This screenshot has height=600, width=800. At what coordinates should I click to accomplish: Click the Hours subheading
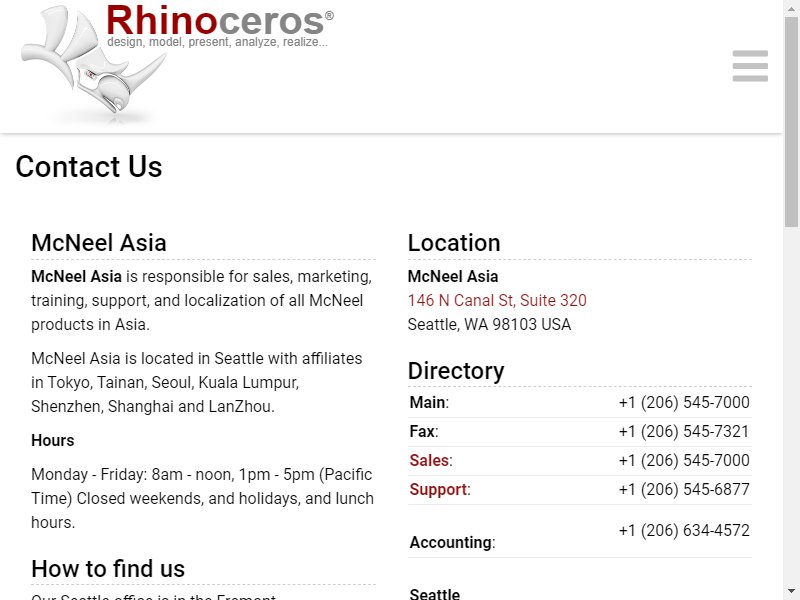pyautogui.click(x=53, y=440)
